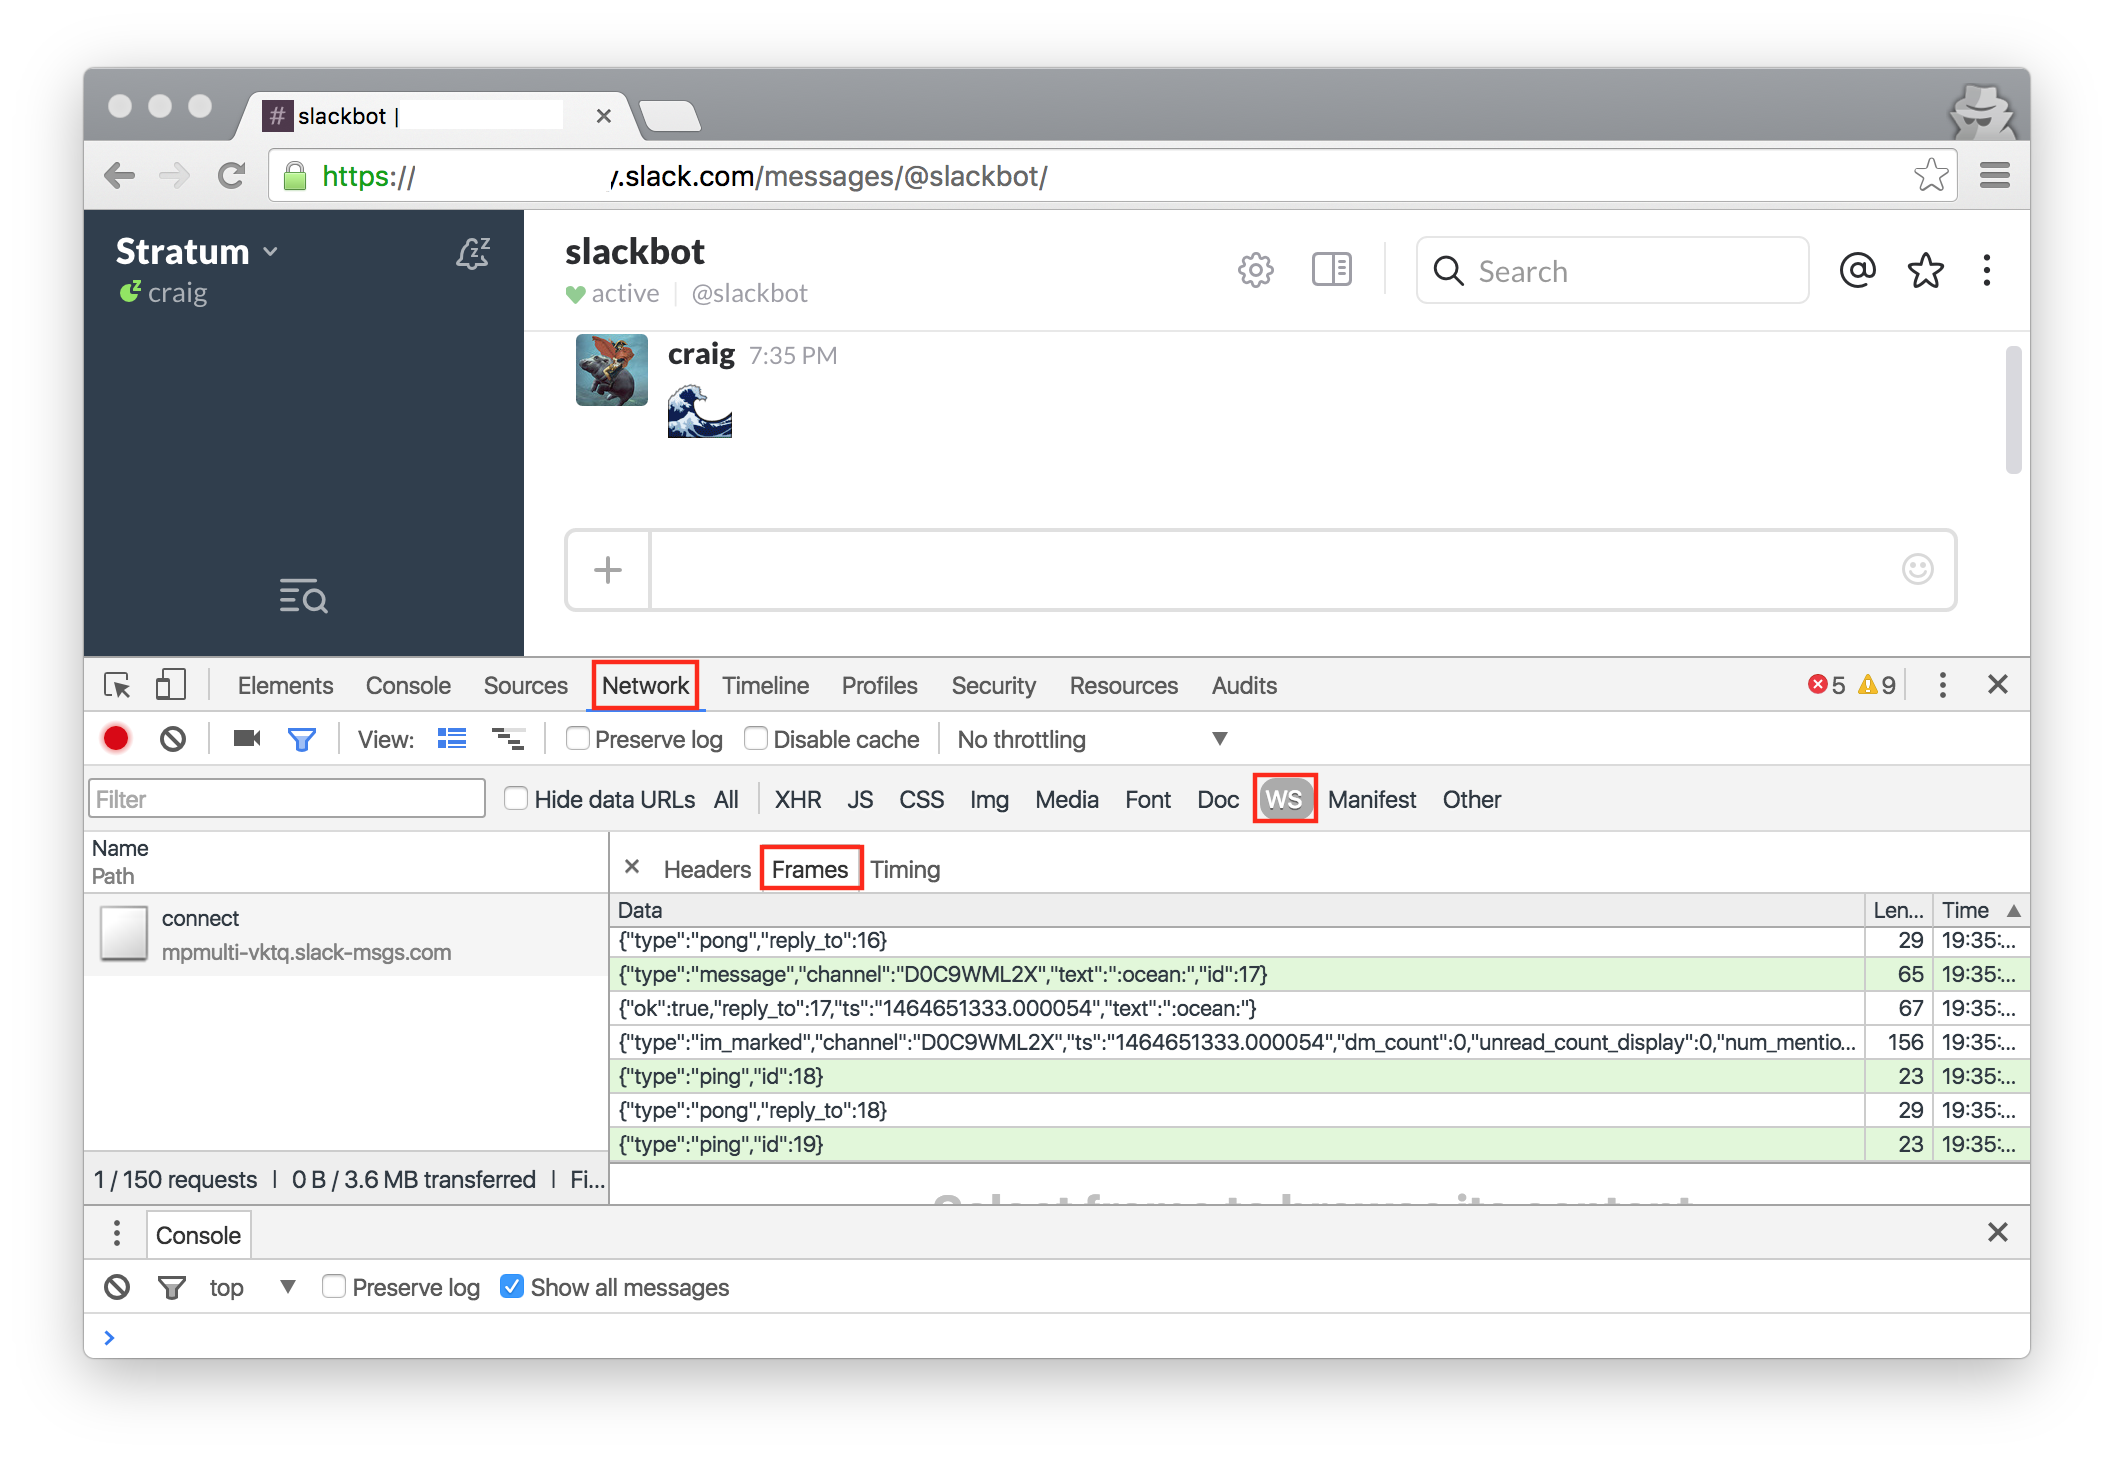Open Slack mentions with the @ icon
The image size is (2114, 1458).
1856,270
